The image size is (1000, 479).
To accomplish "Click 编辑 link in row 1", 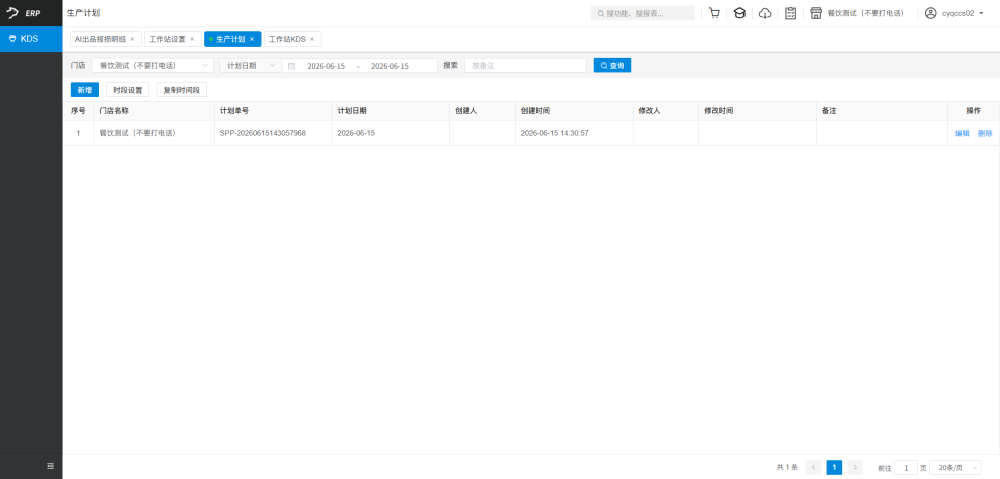I will coord(962,133).
